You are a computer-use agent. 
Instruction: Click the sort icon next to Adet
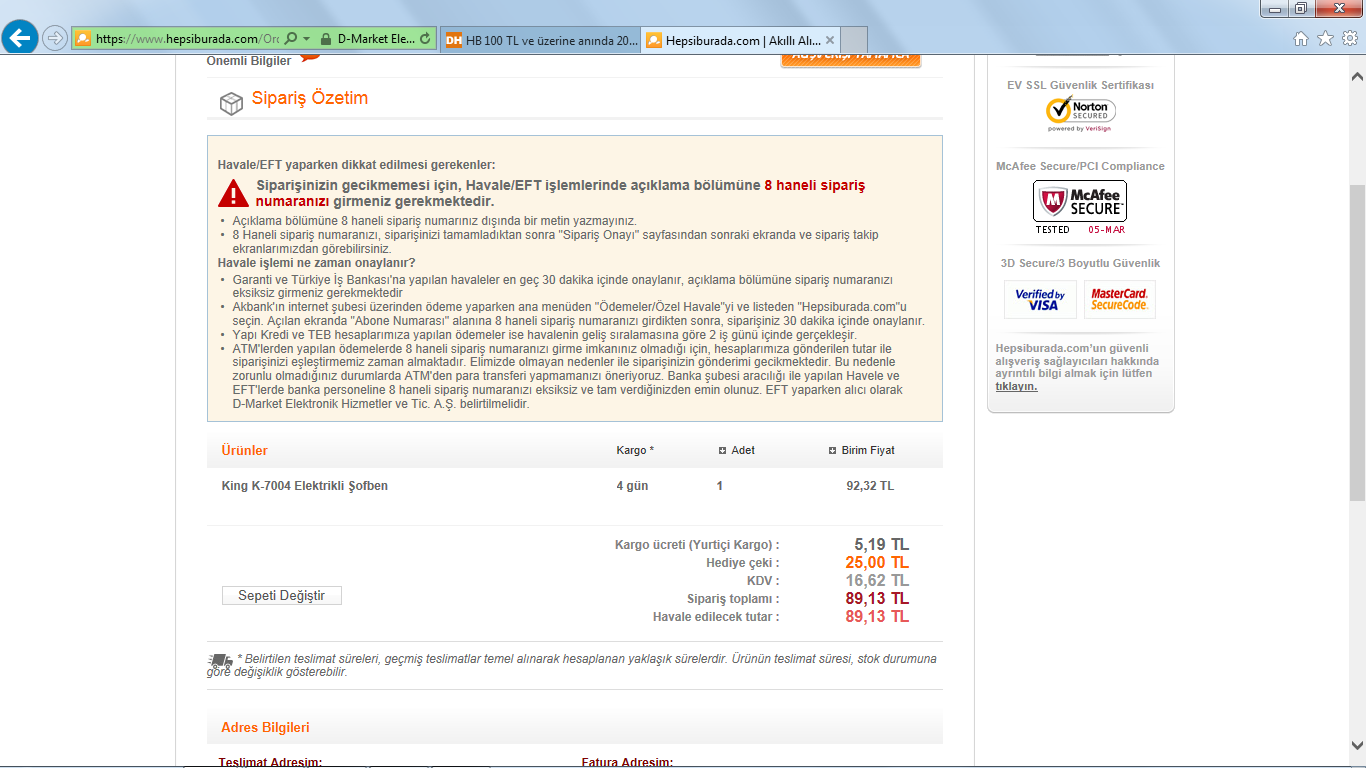pyautogui.click(x=722, y=451)
